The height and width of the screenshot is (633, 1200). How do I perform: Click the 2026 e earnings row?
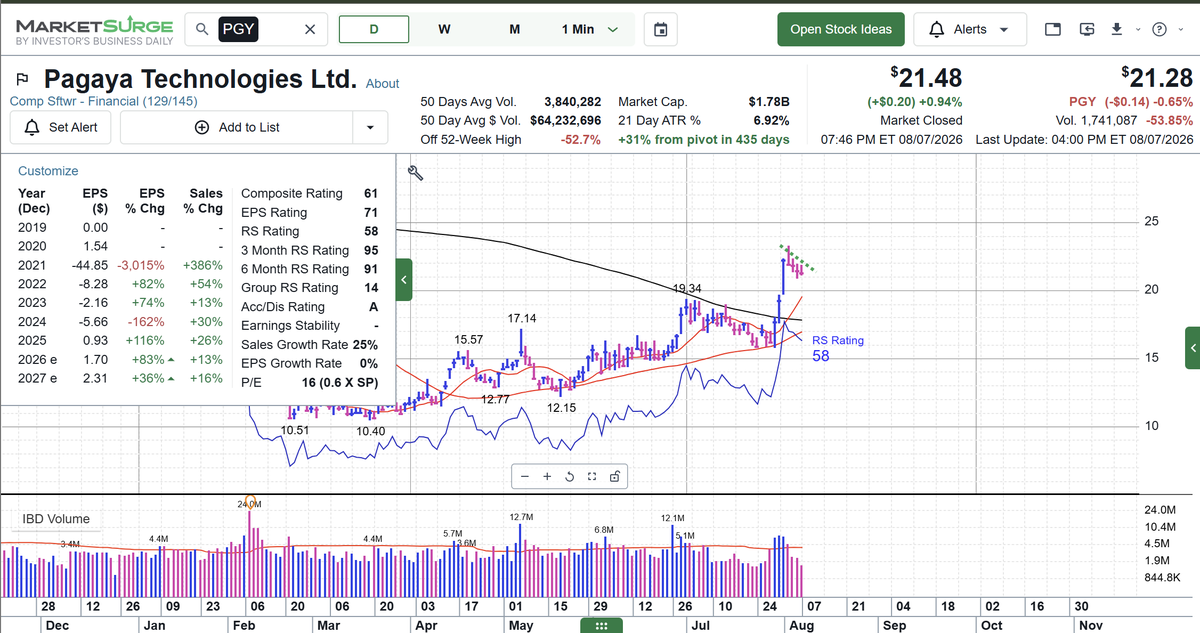(x=121, y=359)
